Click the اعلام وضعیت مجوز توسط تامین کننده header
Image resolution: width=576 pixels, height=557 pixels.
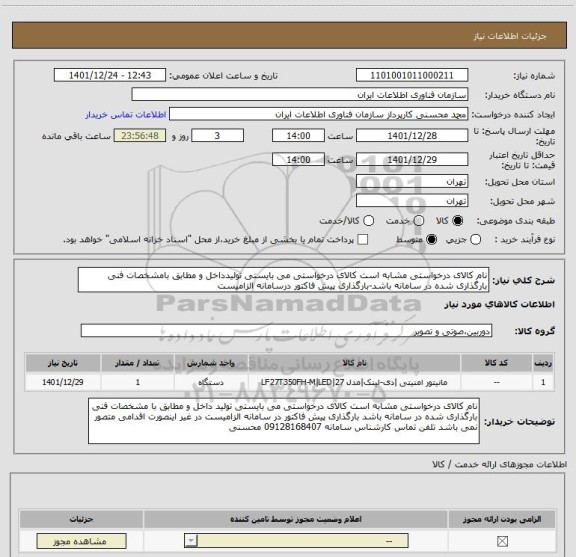296,519
